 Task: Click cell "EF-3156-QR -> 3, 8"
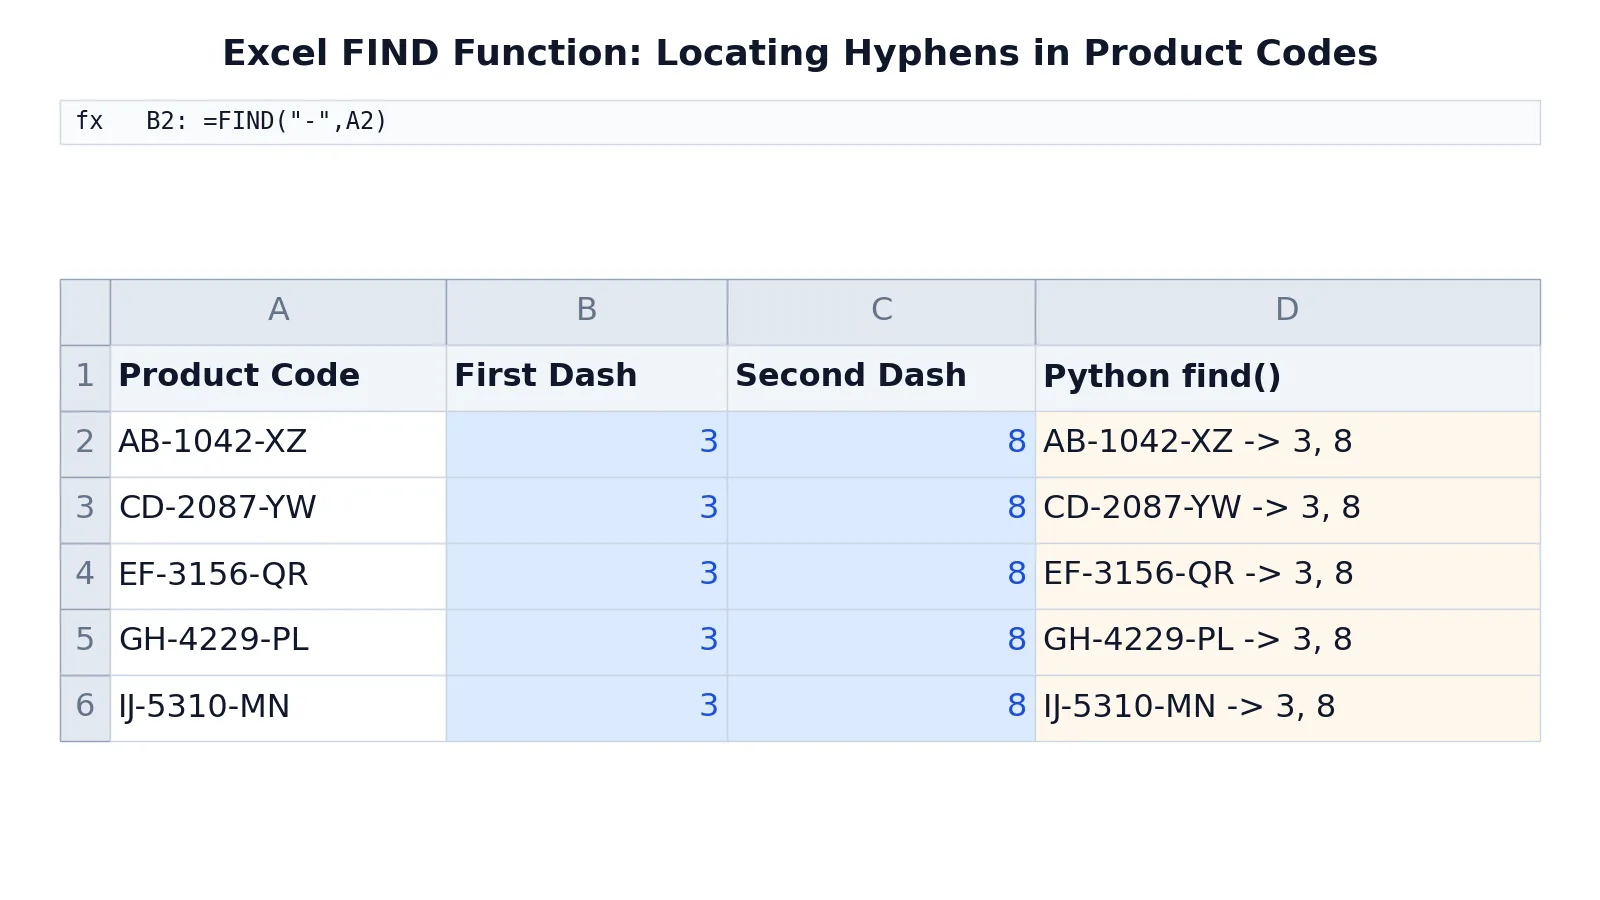pyautogui.click(x=1287, y=576)
